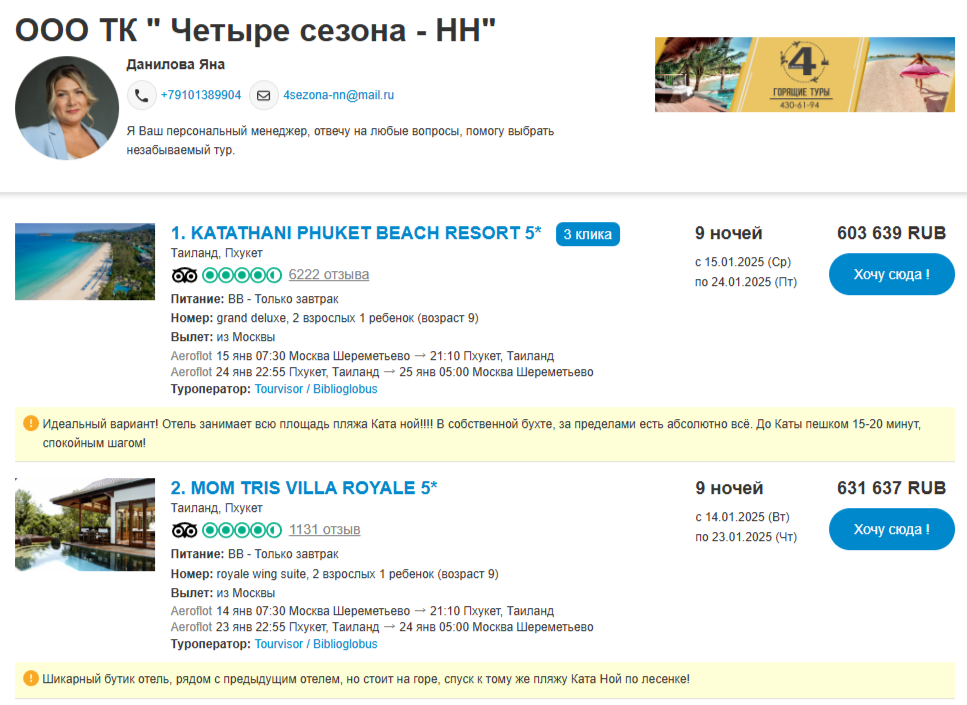Click the 24 янв 22:55 Aeroflot return flight

tap(382, 372)
